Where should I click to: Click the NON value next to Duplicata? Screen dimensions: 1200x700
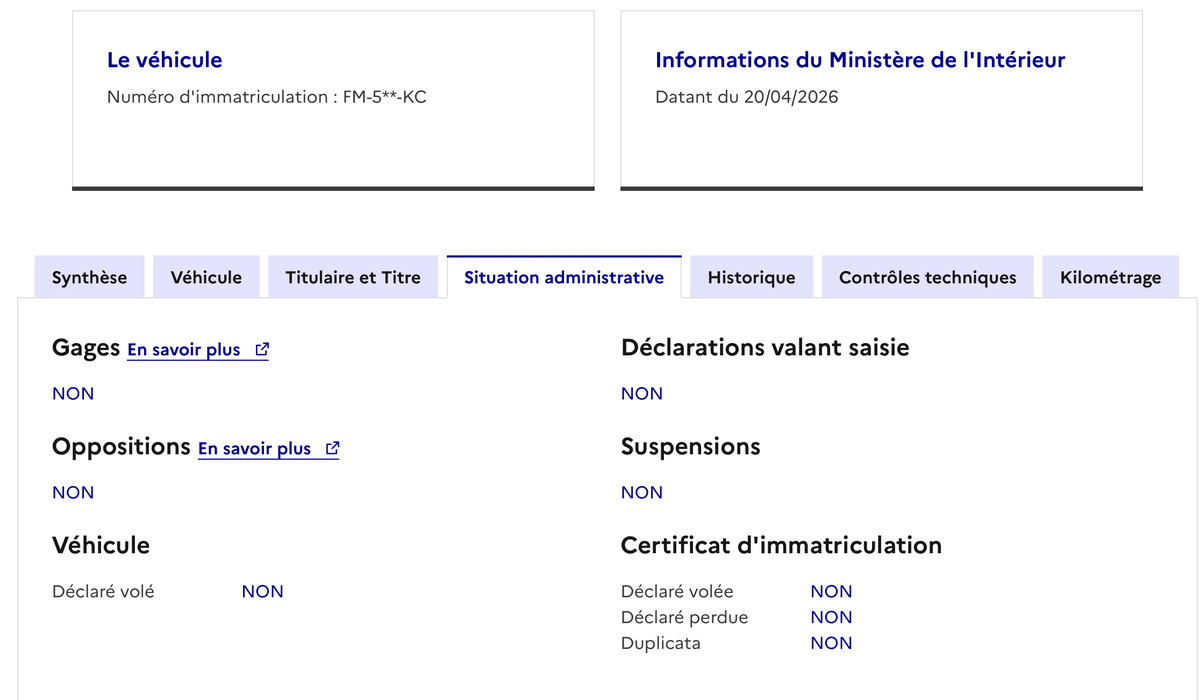832,643
